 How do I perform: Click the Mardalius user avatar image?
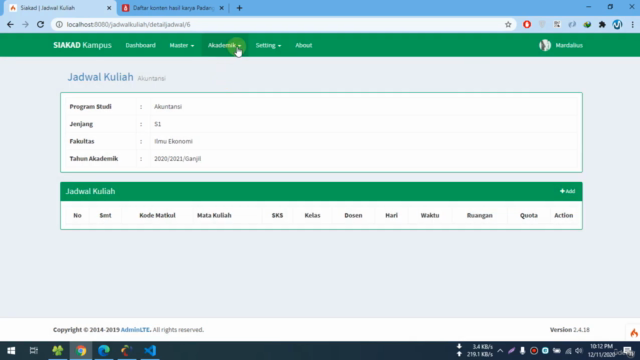[x=545, y=45]
